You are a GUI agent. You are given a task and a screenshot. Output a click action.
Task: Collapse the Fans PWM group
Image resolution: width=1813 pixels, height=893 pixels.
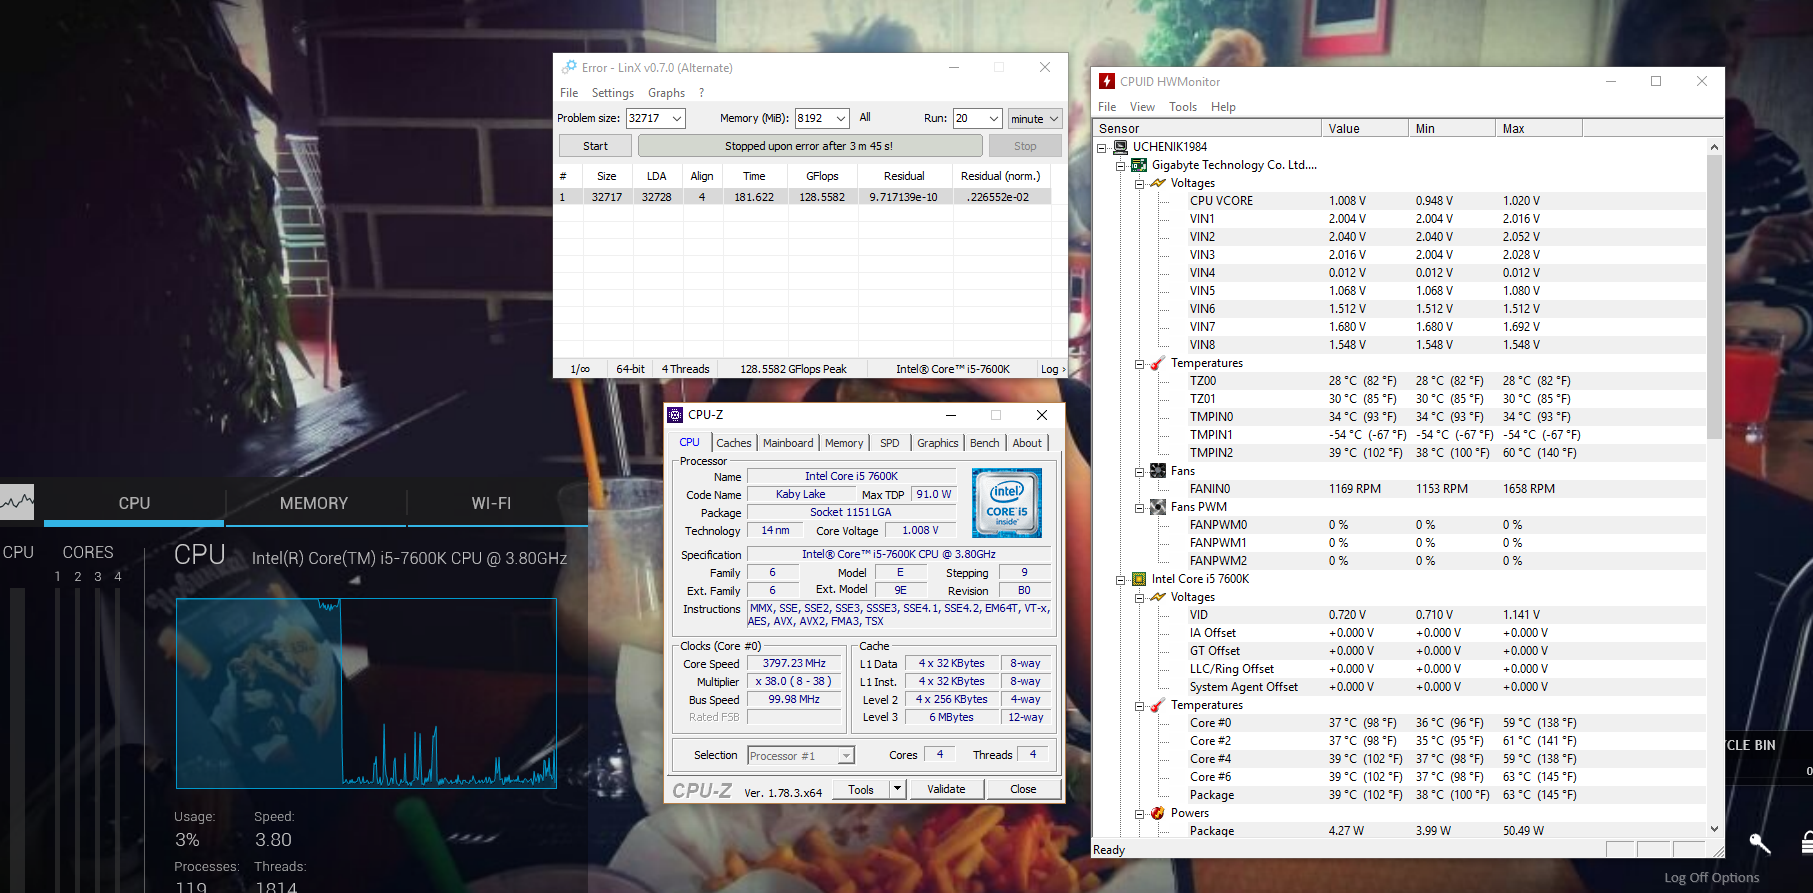click(1139, 507)
